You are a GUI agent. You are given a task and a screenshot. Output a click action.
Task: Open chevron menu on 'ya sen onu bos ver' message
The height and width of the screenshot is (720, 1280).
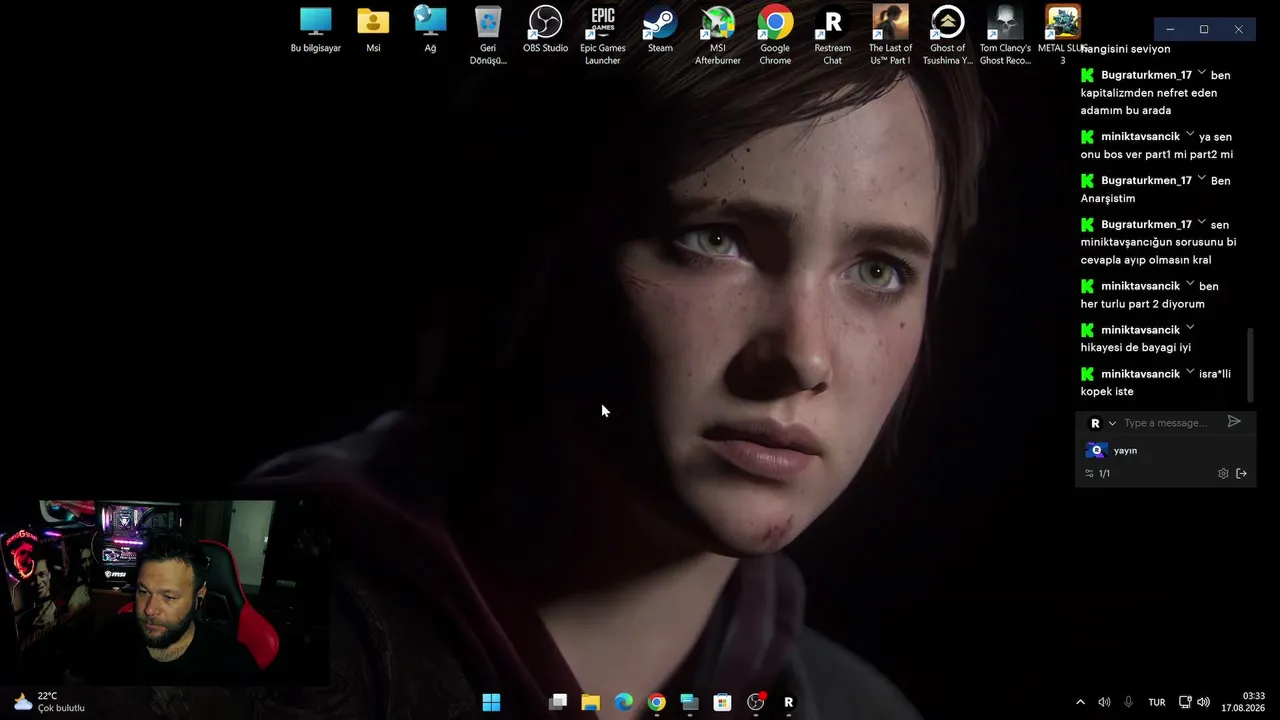coord(1190,135)
